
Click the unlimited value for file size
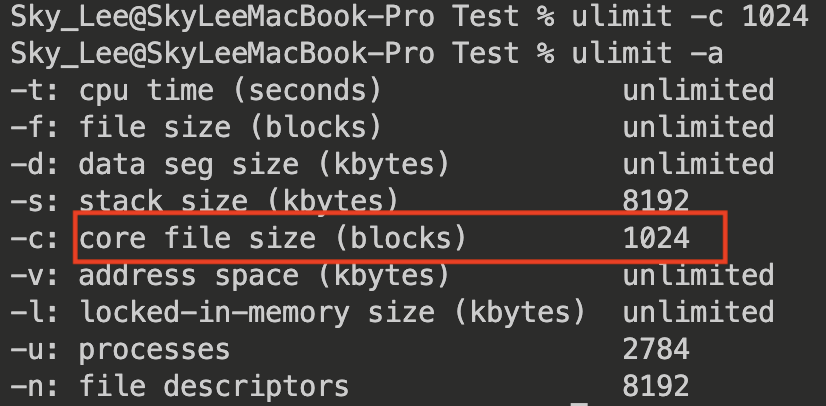(698, 127)
